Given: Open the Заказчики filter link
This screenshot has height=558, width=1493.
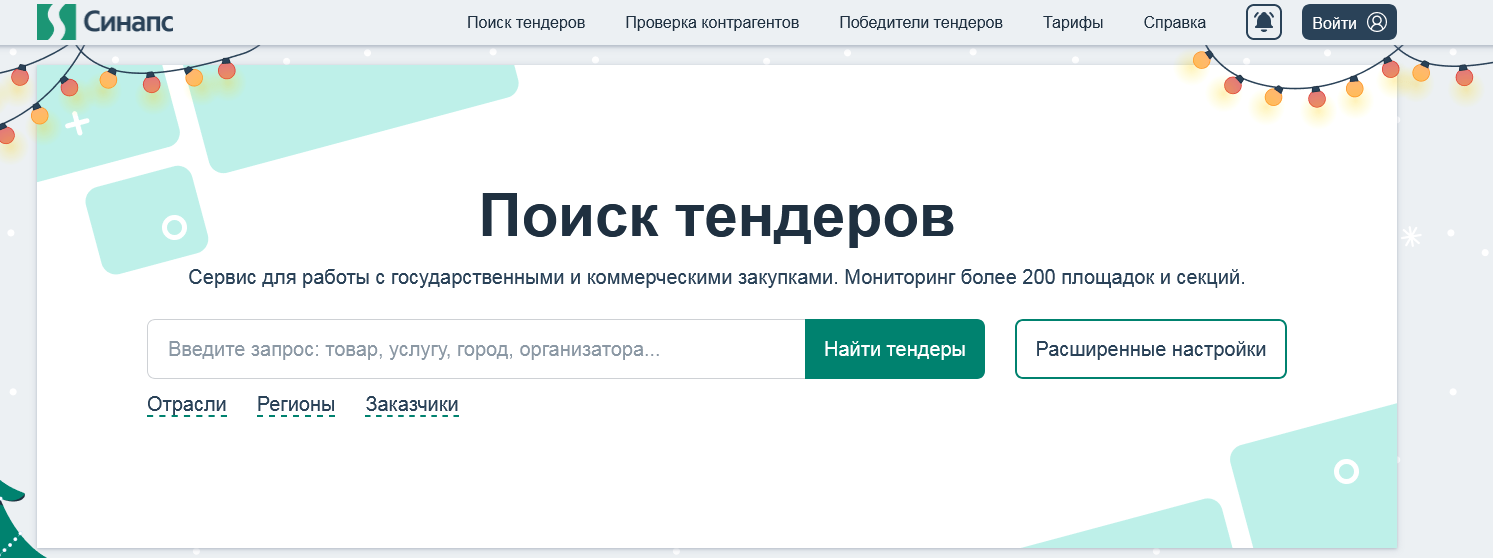Looking at the screenshot, I should point(412,405).
